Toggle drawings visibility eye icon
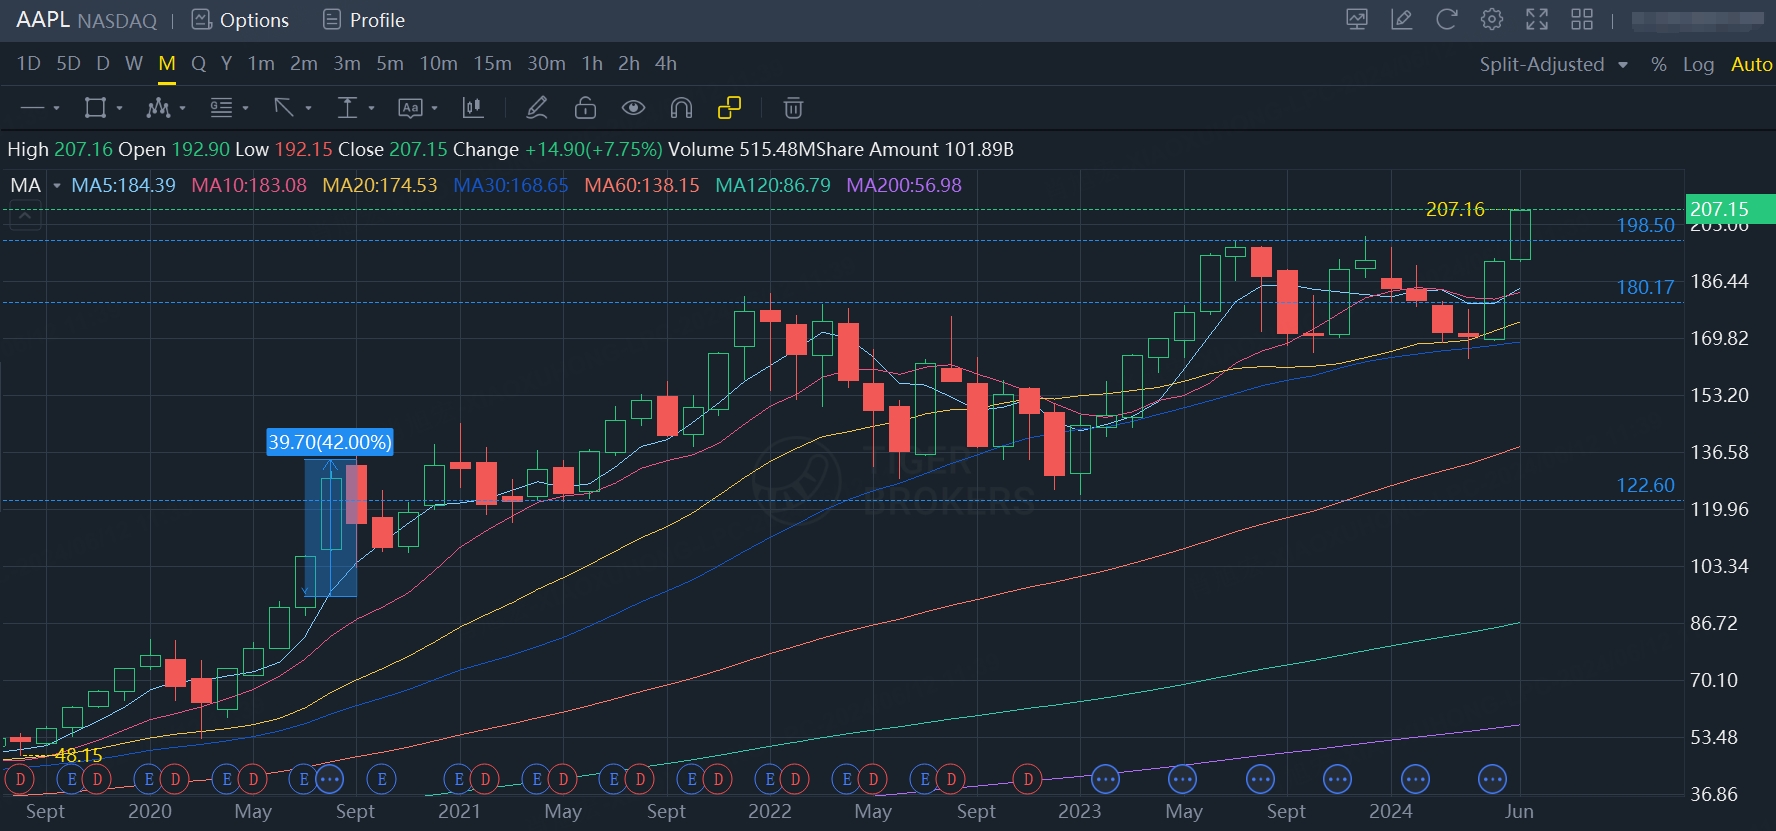The width and height of the screenshot is (1776, 831). click(x=633, y=108)
